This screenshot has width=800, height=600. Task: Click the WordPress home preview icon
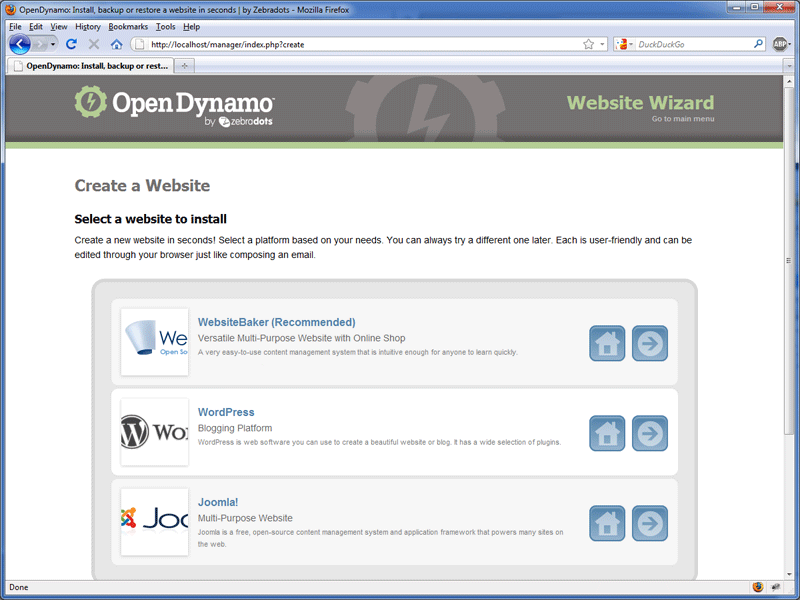pyautogui.click(x=607, y=433)
